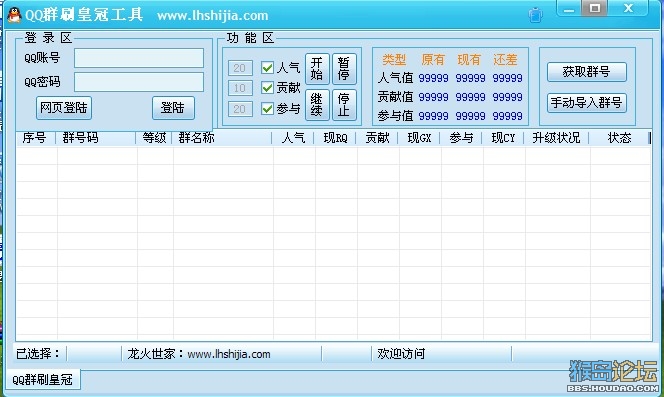Close the QQ群刷皇冠工具 window
The image size is (664, 397).
click(628, 8)
